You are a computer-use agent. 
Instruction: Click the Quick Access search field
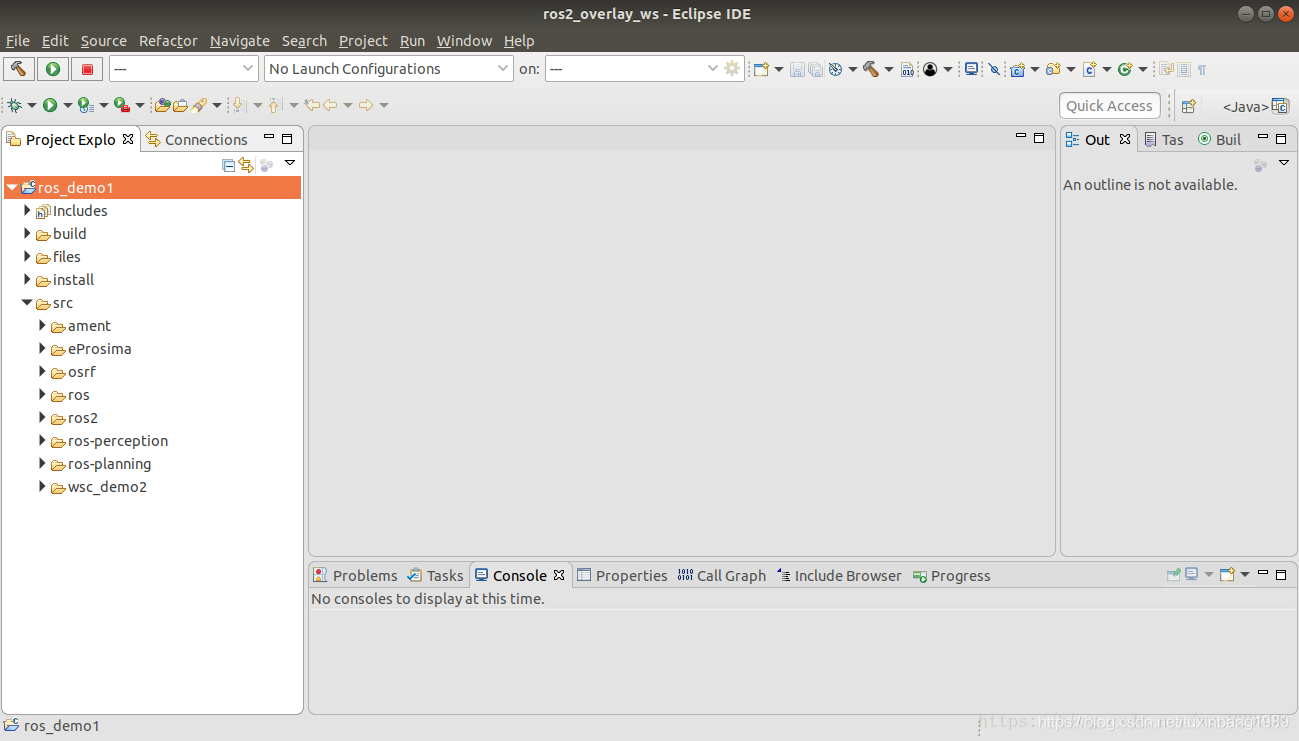coord(1110,106)
